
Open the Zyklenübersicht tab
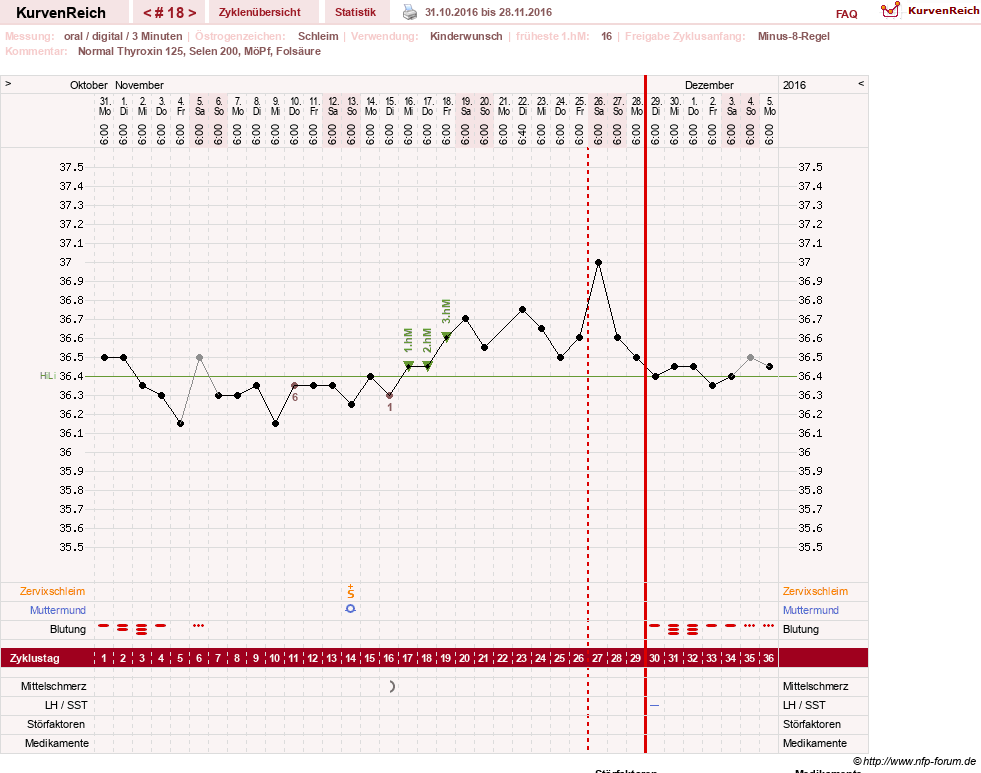pos(260,12)
